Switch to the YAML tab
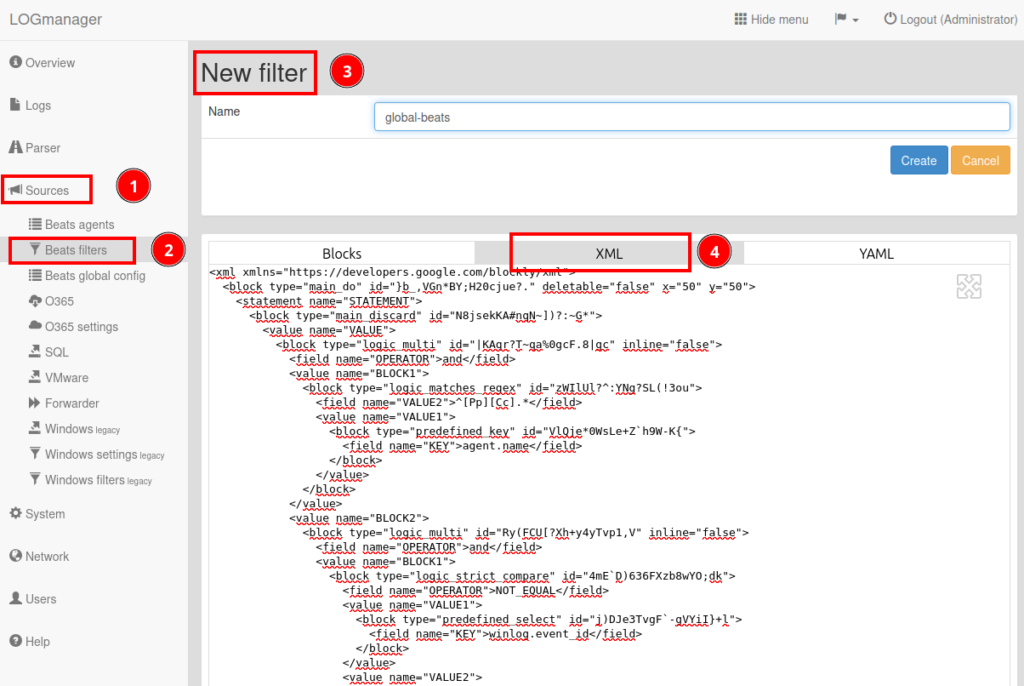 pyautogui.click(x=876, y=253)
